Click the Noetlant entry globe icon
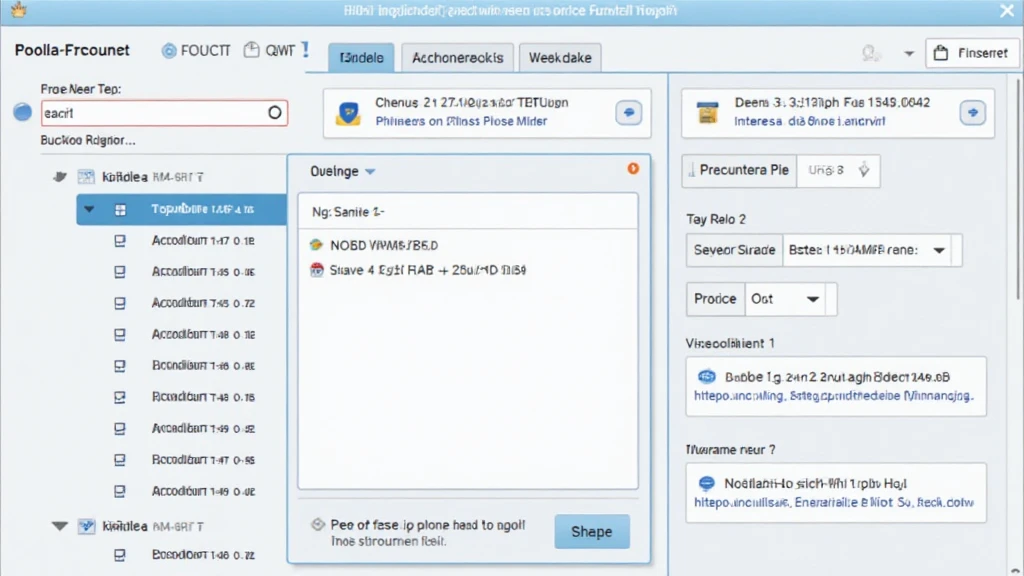 [x=707, y=483]
